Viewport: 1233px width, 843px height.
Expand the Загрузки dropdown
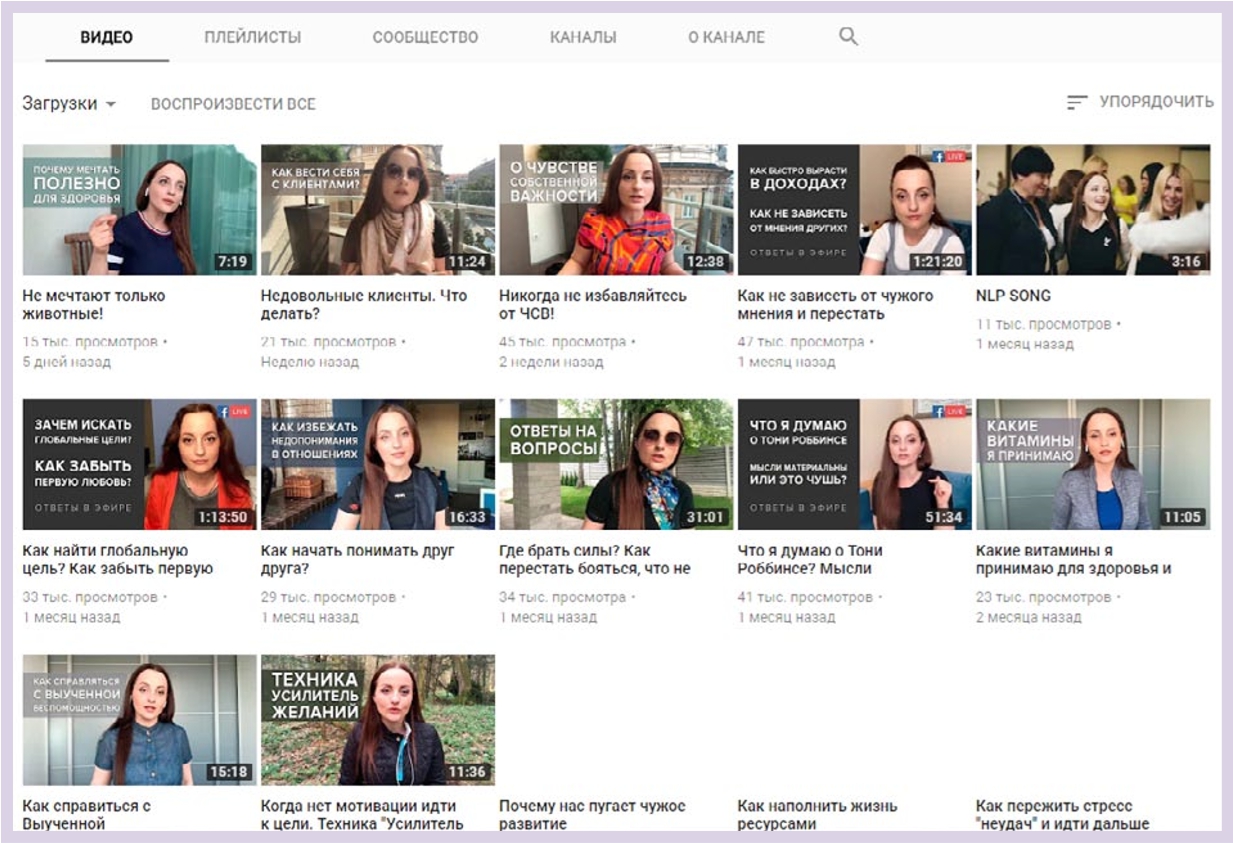coord(69,104)
